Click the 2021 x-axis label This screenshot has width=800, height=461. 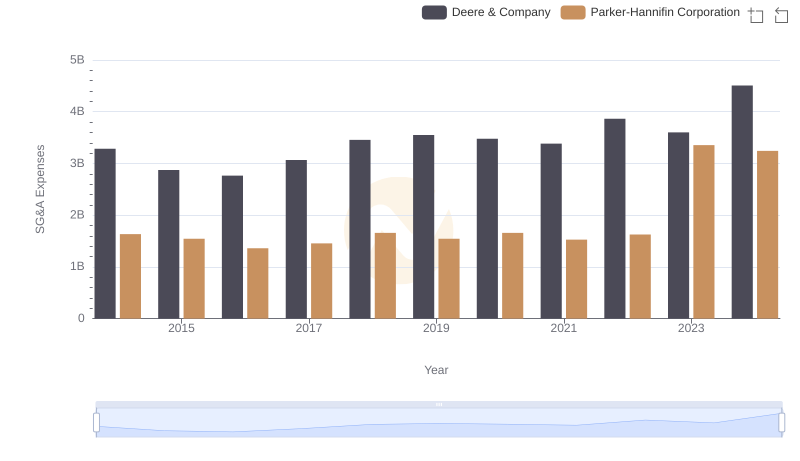(564, 328)
